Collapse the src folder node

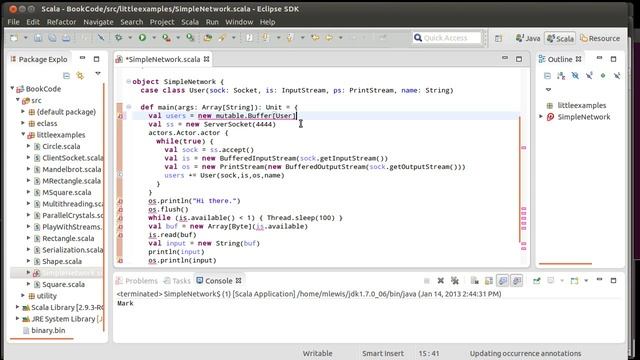[x=18, y=100]
